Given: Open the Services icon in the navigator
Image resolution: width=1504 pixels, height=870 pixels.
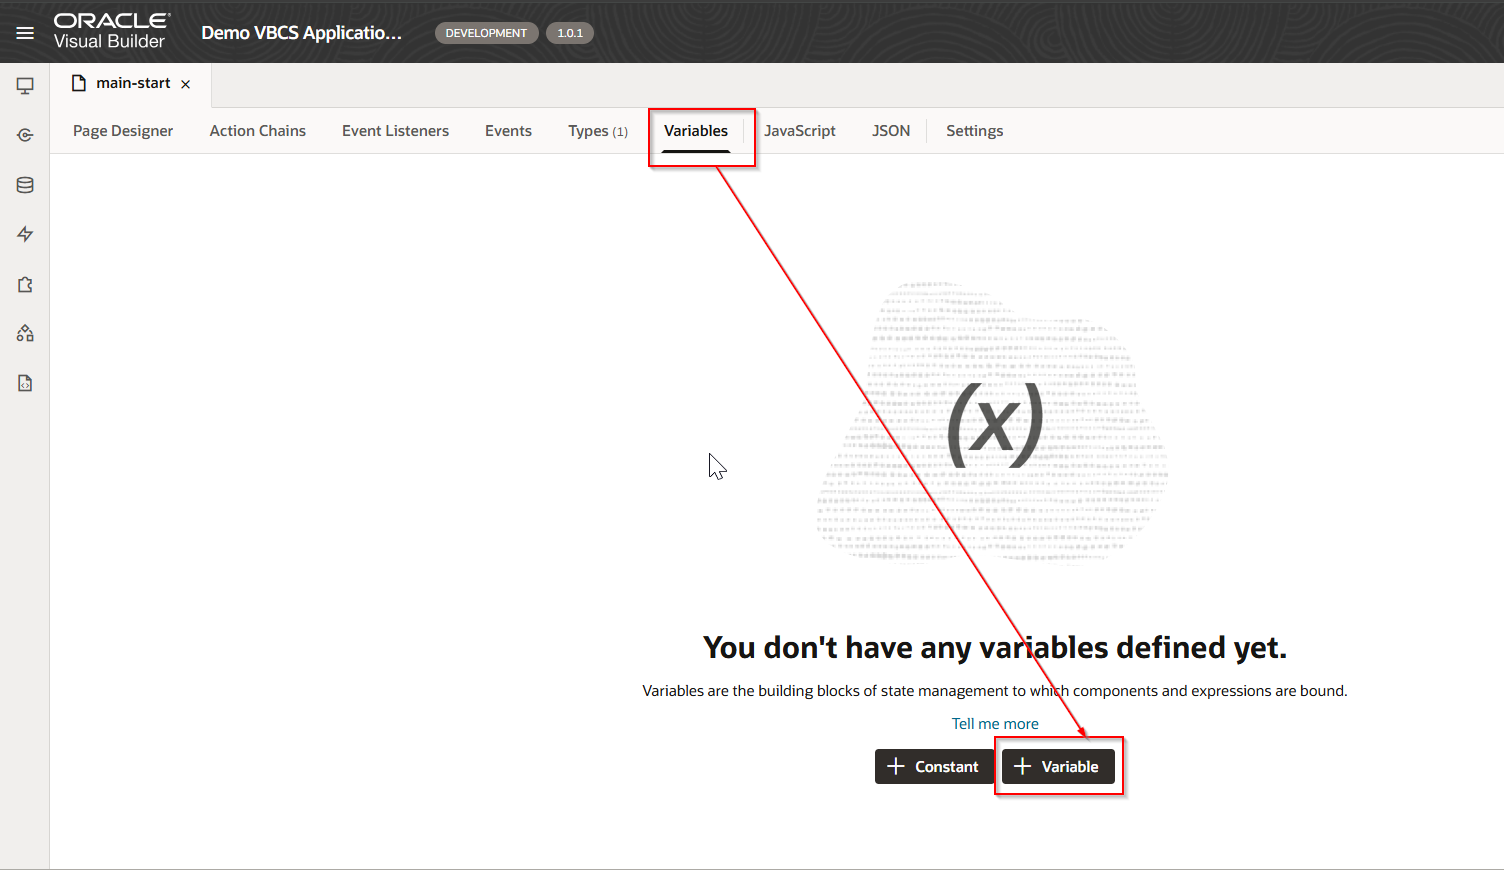Looking at the screenshot, I should click(25, 135).
